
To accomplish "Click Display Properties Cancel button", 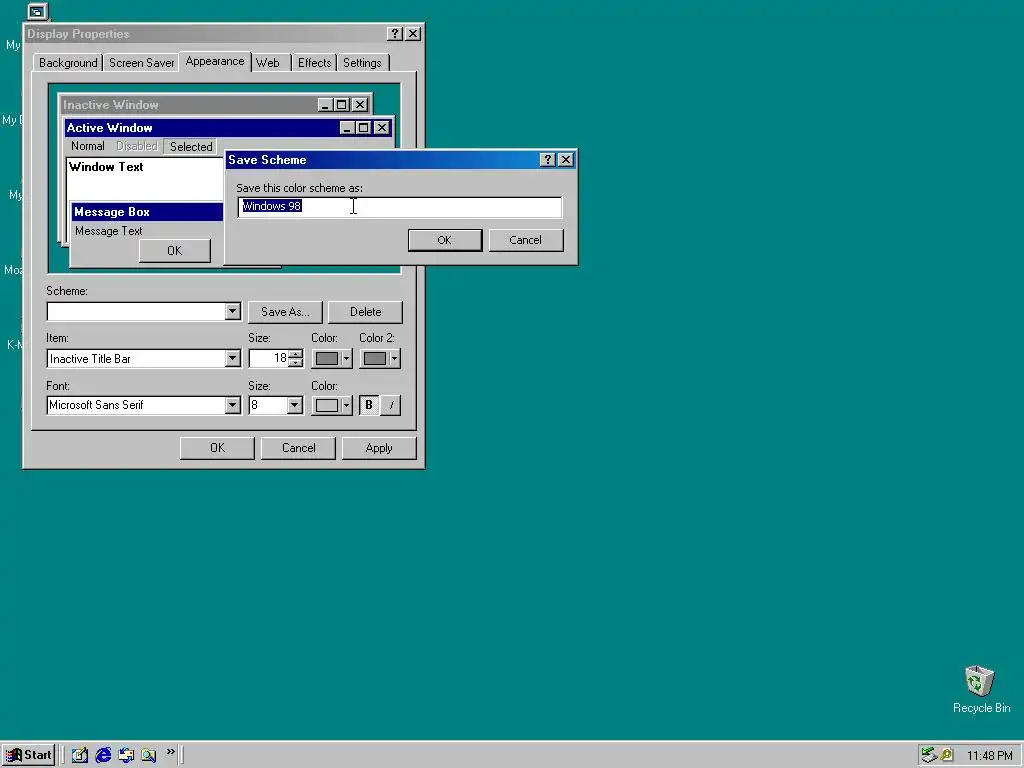I will click(298, 448).
